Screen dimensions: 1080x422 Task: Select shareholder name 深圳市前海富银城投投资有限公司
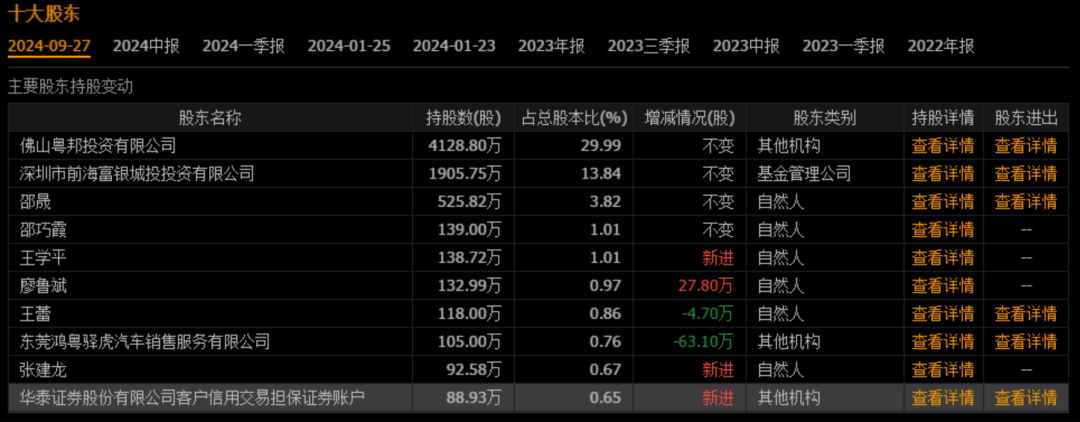tap(137, 173)
